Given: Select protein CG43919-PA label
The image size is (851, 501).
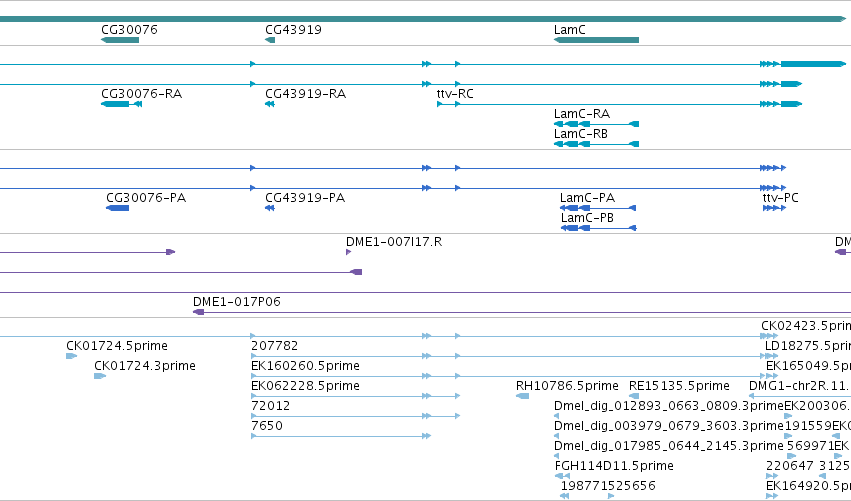Looking at the screenshot, I should pos(305,198).
